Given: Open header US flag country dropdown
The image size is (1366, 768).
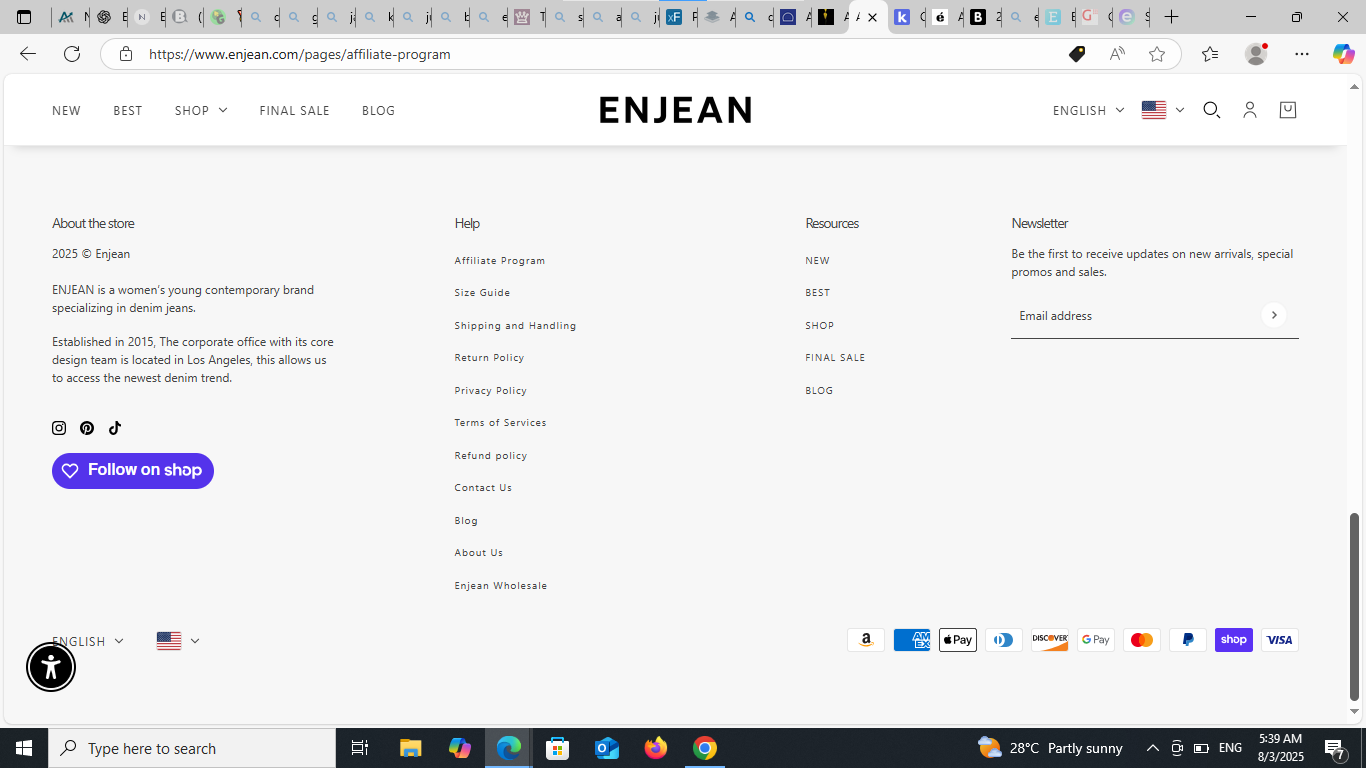Looking at the screenshot, I should click(x=1163, y=110).
